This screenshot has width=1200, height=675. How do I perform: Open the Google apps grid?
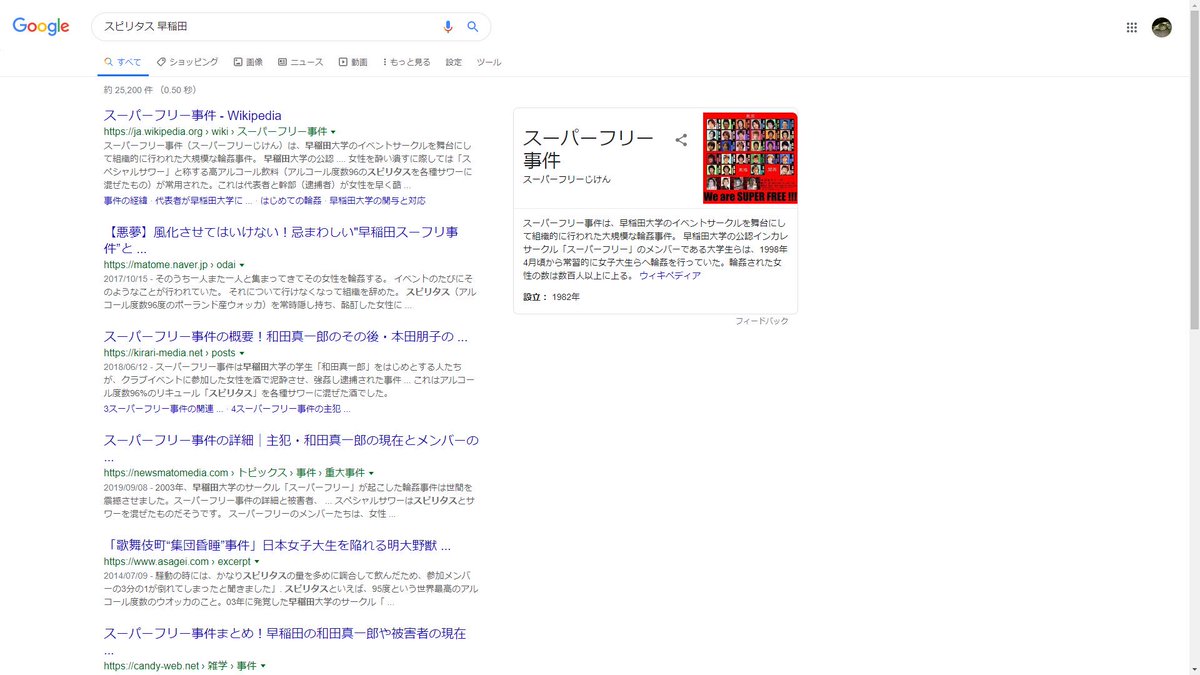[x=1132, y=28]
